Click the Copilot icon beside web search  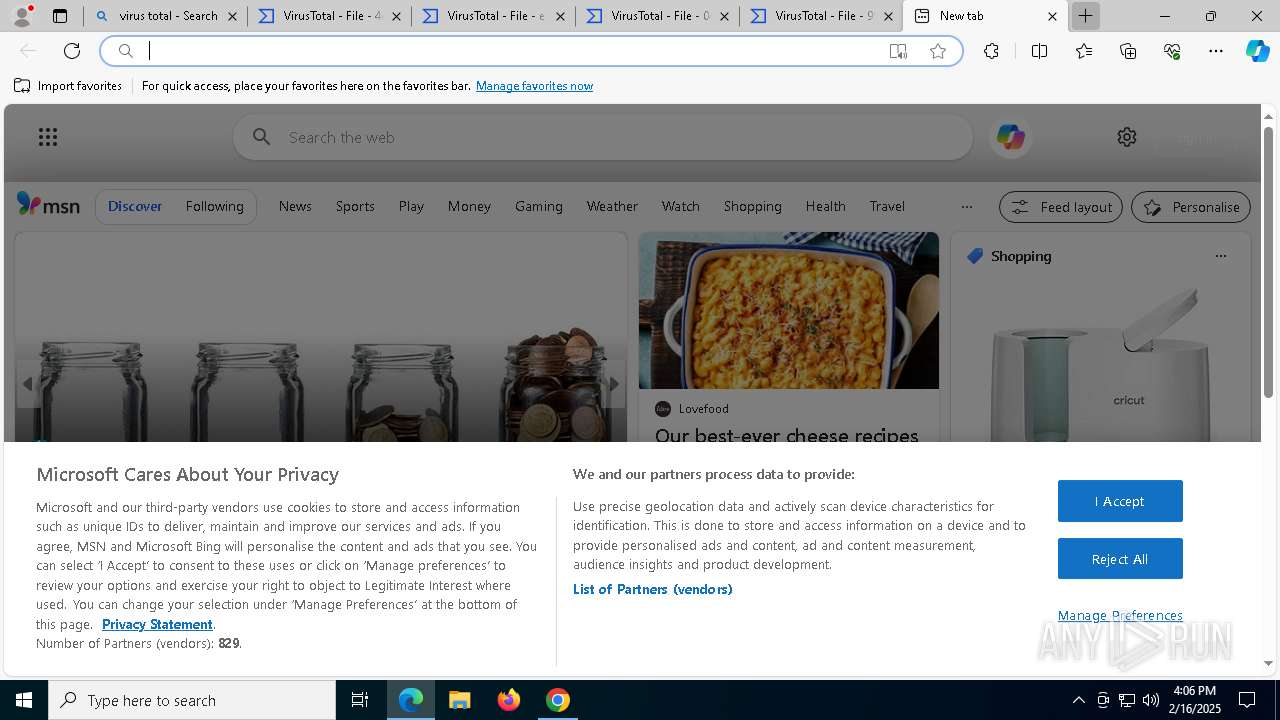coord(1010,137)
